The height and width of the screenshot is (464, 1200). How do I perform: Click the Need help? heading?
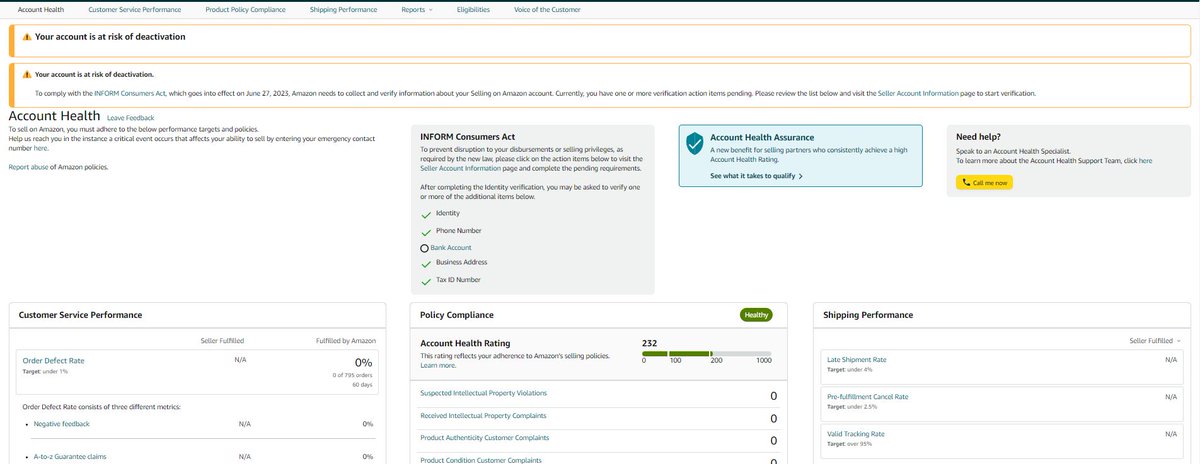(978, 136)
